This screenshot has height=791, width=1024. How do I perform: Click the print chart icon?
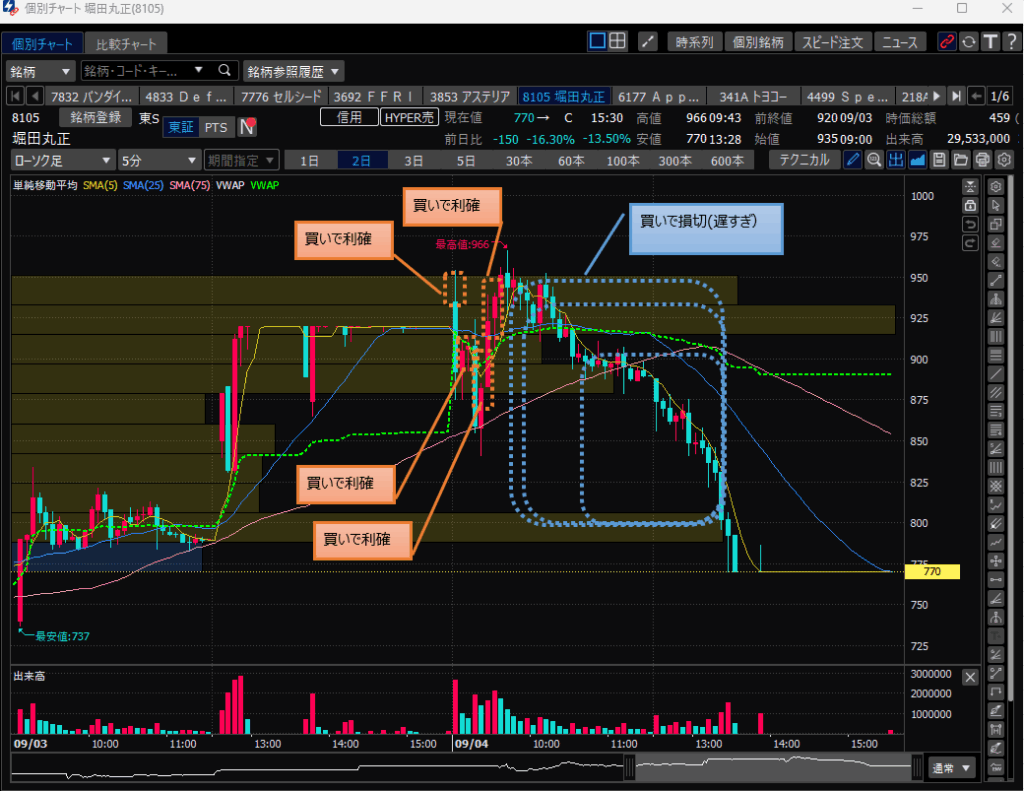(x=983, y=160)
